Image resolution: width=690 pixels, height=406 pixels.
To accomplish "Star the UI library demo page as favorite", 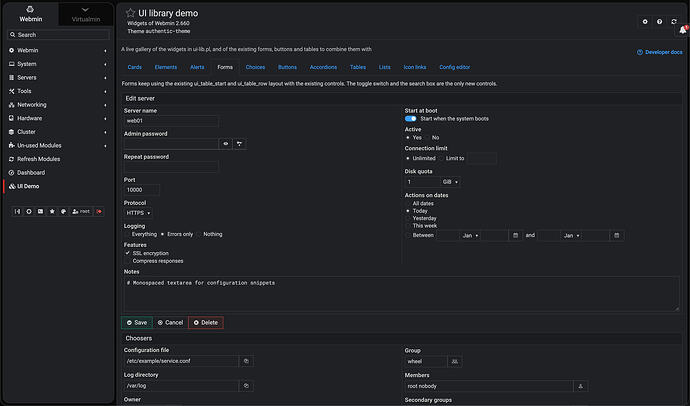I will point(130,13).
